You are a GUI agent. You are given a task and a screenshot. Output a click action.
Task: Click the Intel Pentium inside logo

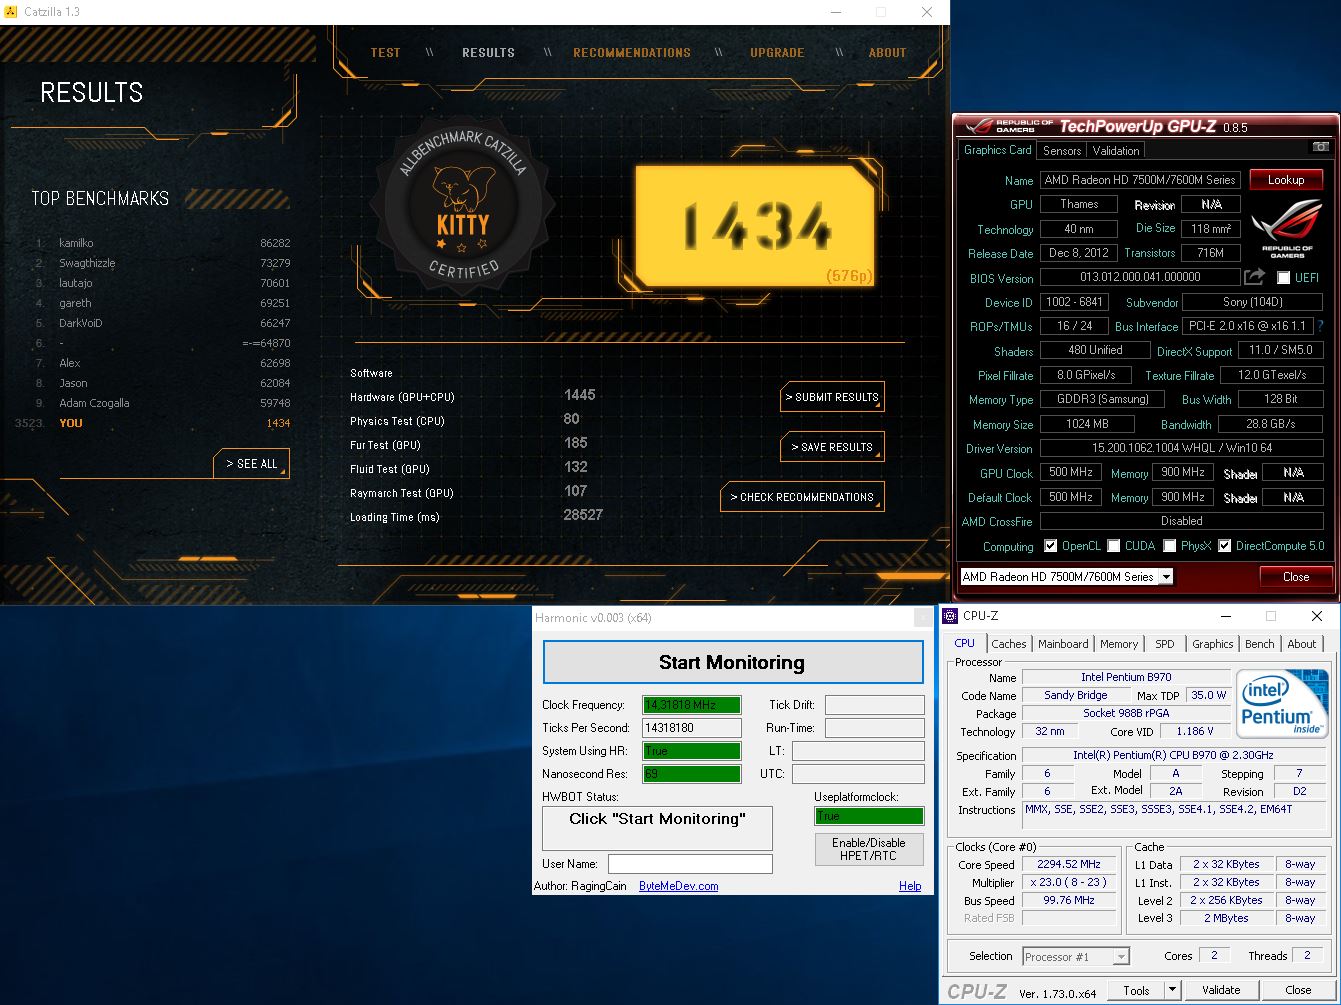(x=1283, y=704)
